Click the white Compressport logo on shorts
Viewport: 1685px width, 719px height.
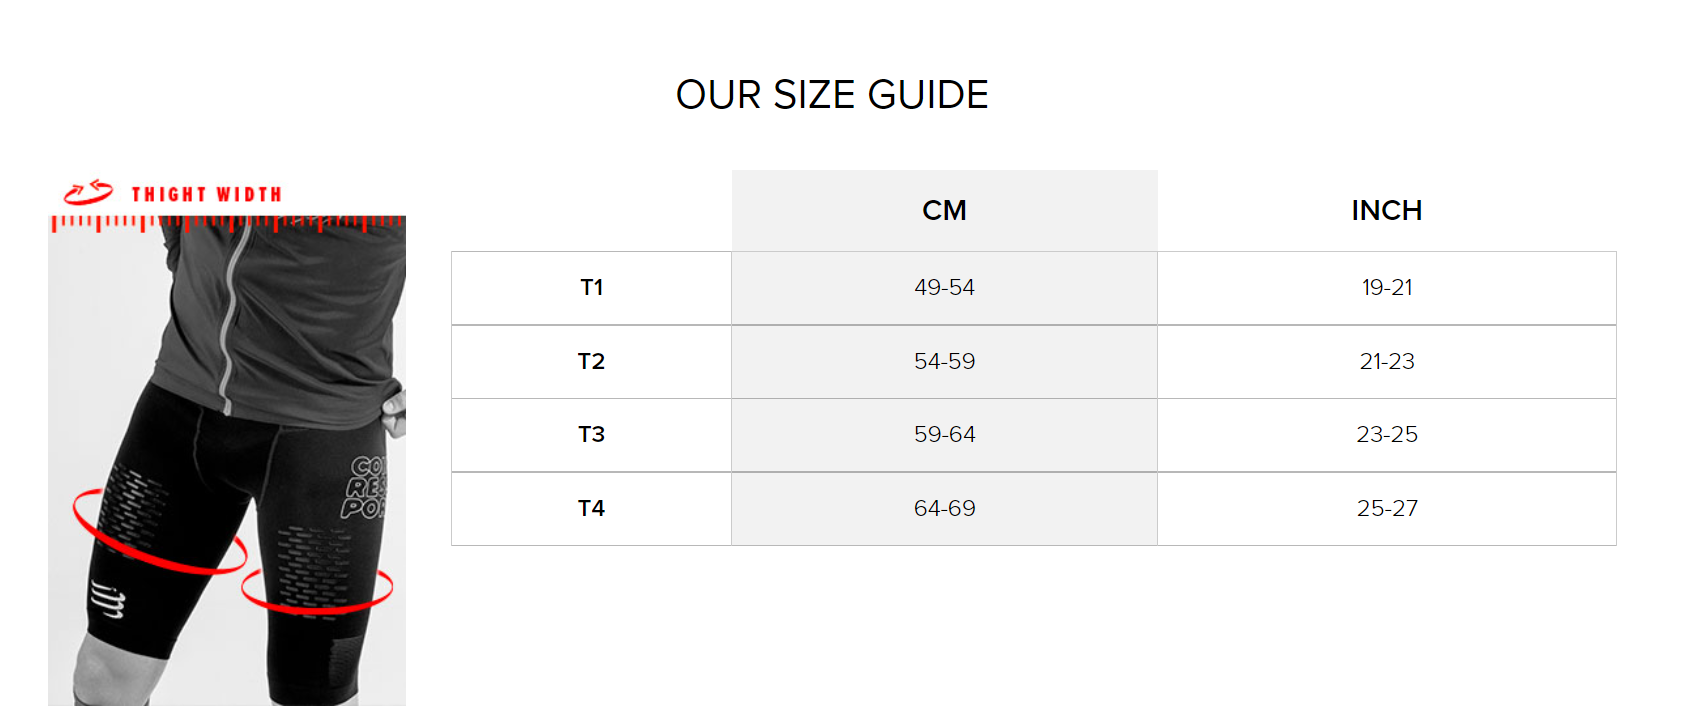click(108, 599)
